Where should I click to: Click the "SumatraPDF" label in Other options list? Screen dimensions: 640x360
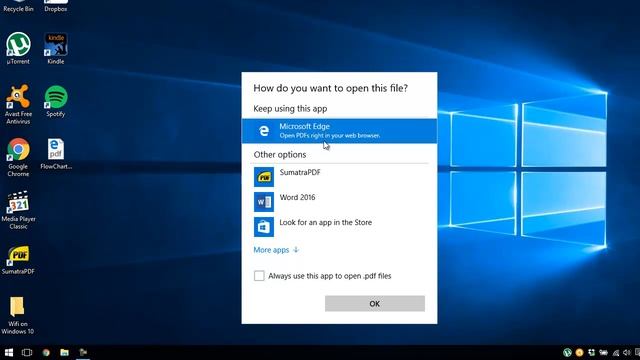click(300, 172)
